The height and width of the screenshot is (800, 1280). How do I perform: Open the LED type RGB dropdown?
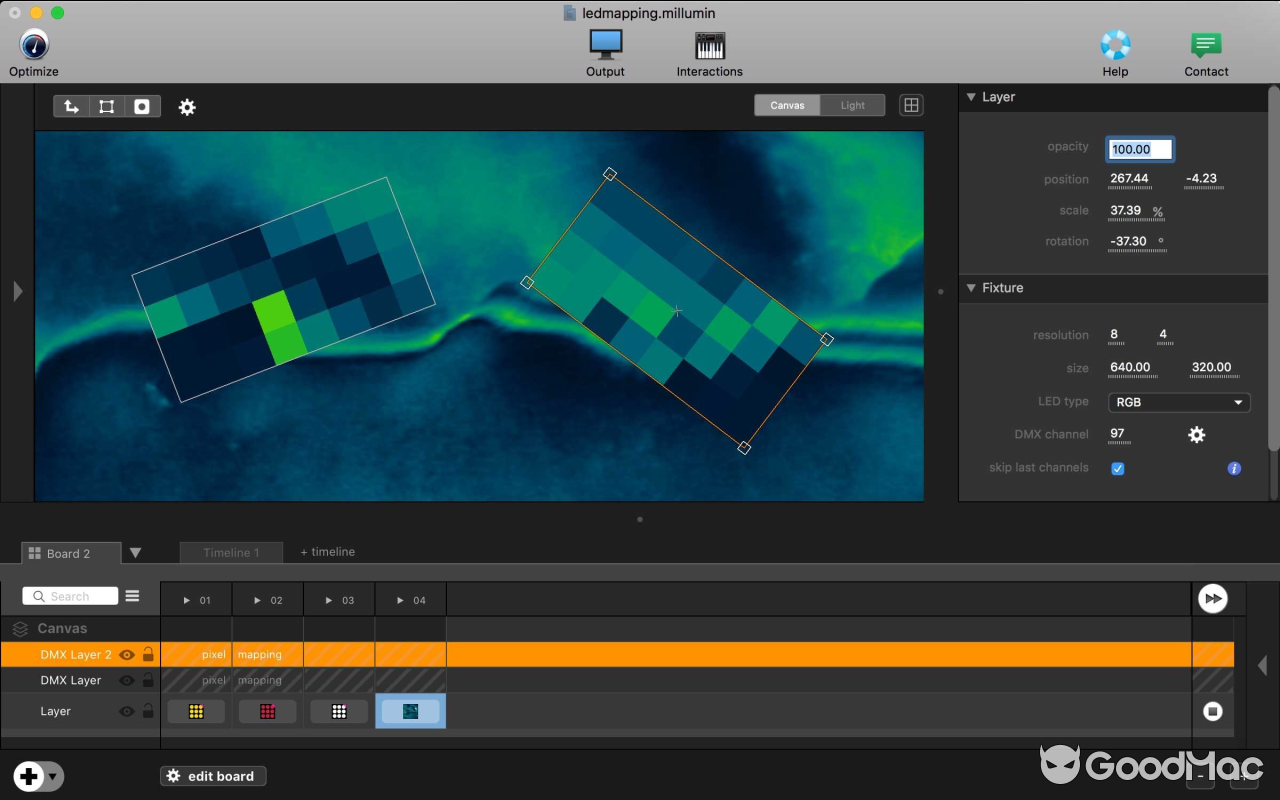pos(1179,402)
